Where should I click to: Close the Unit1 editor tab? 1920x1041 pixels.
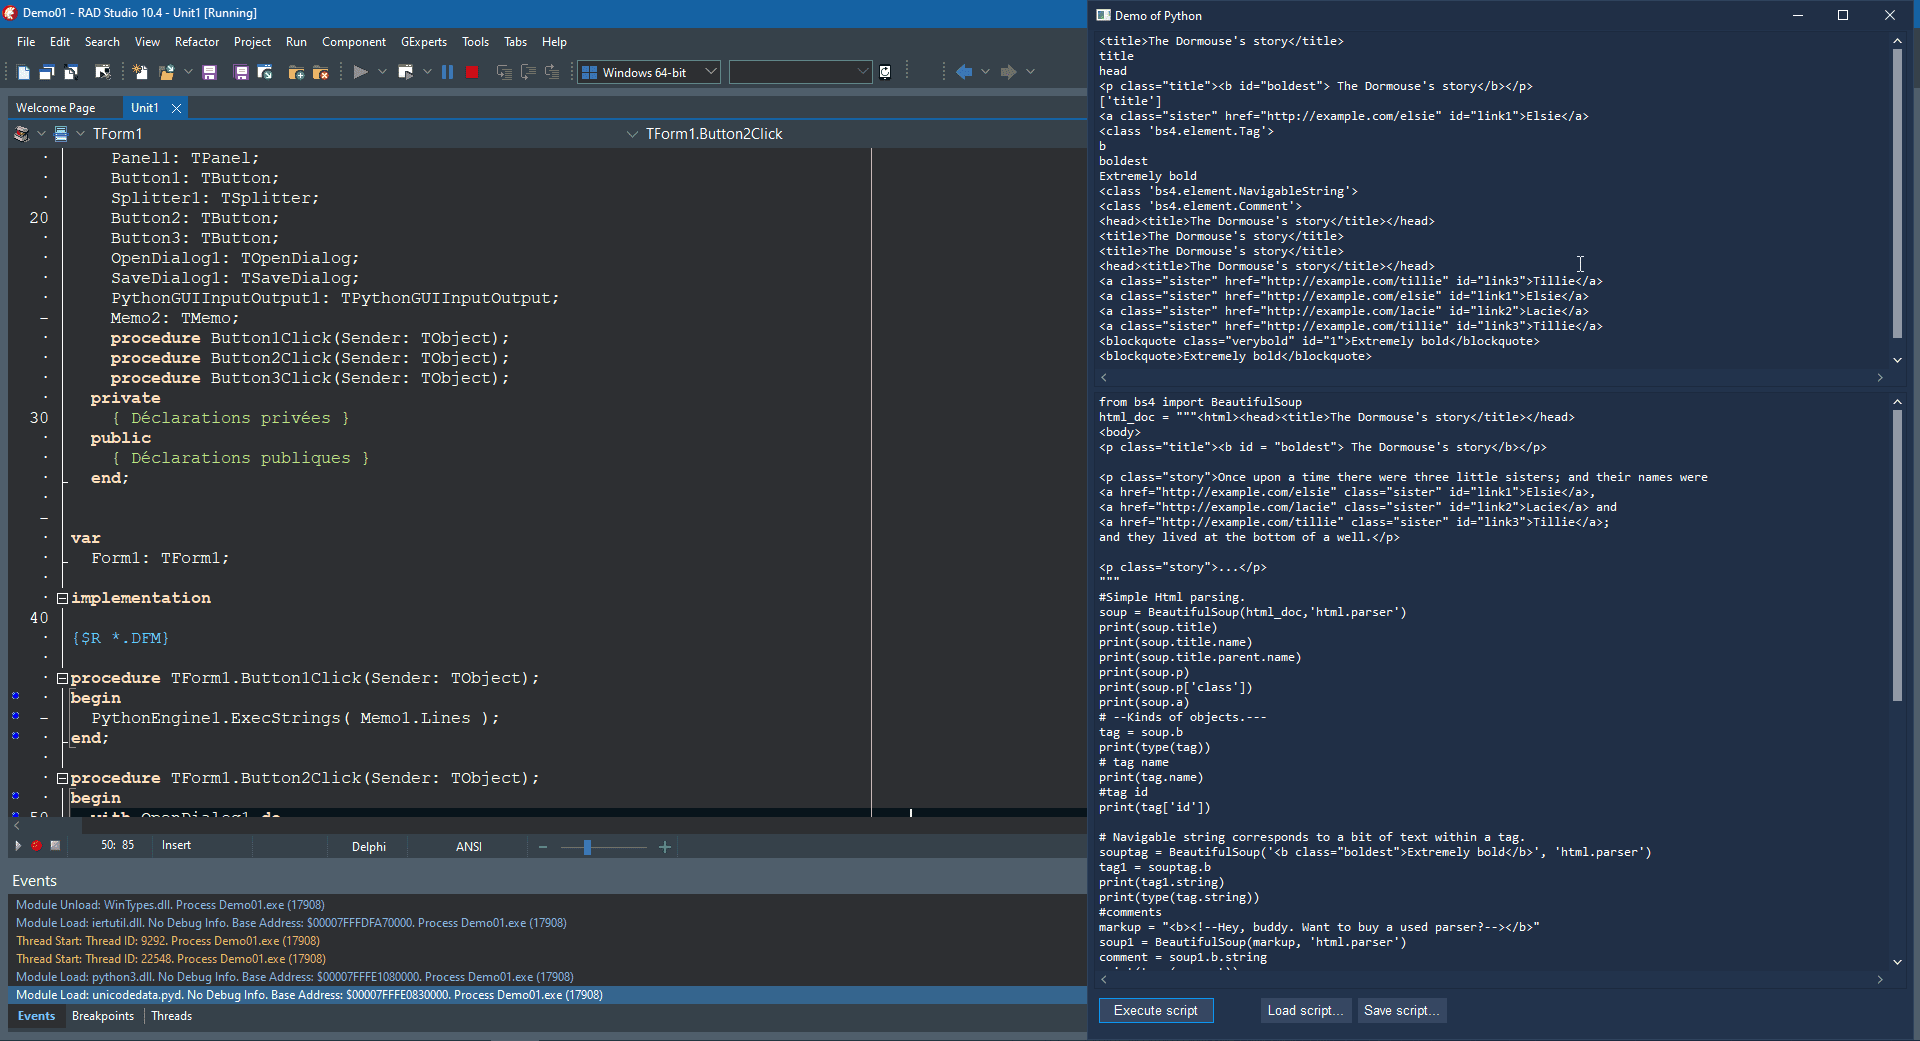[176, 108]
